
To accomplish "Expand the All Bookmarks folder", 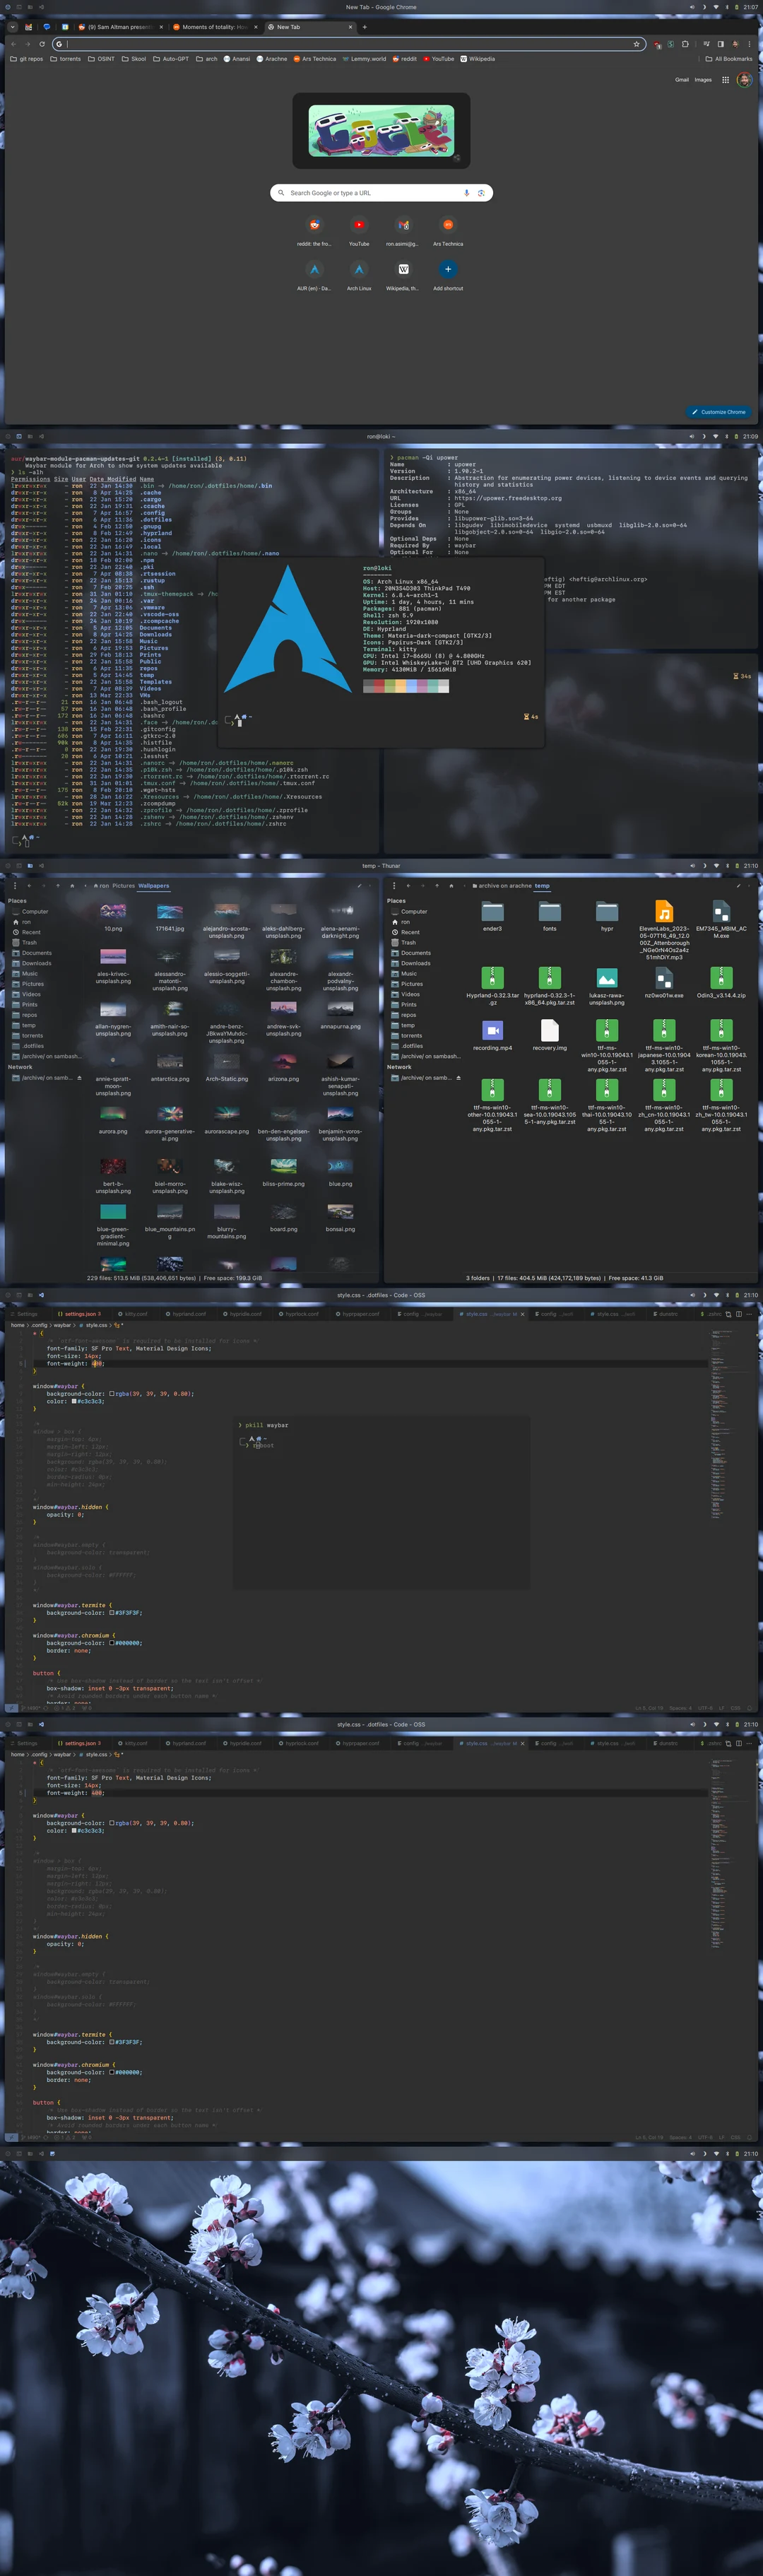I will [x=728, y=59].
